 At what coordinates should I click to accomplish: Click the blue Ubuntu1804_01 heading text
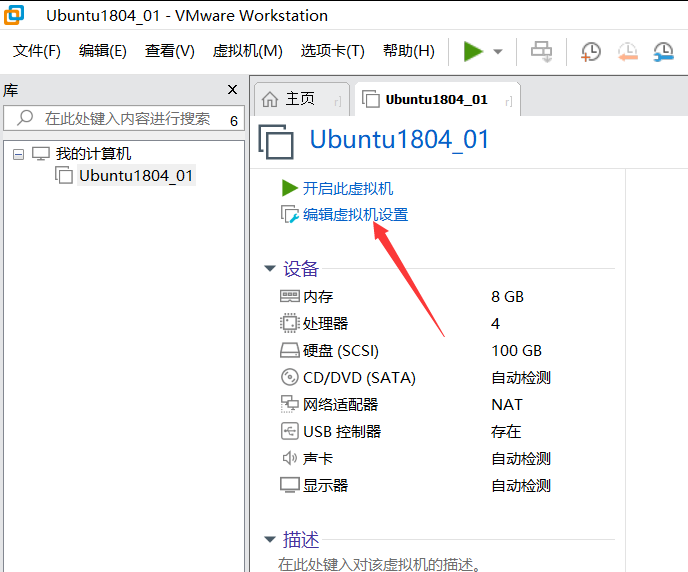[399, 140]
